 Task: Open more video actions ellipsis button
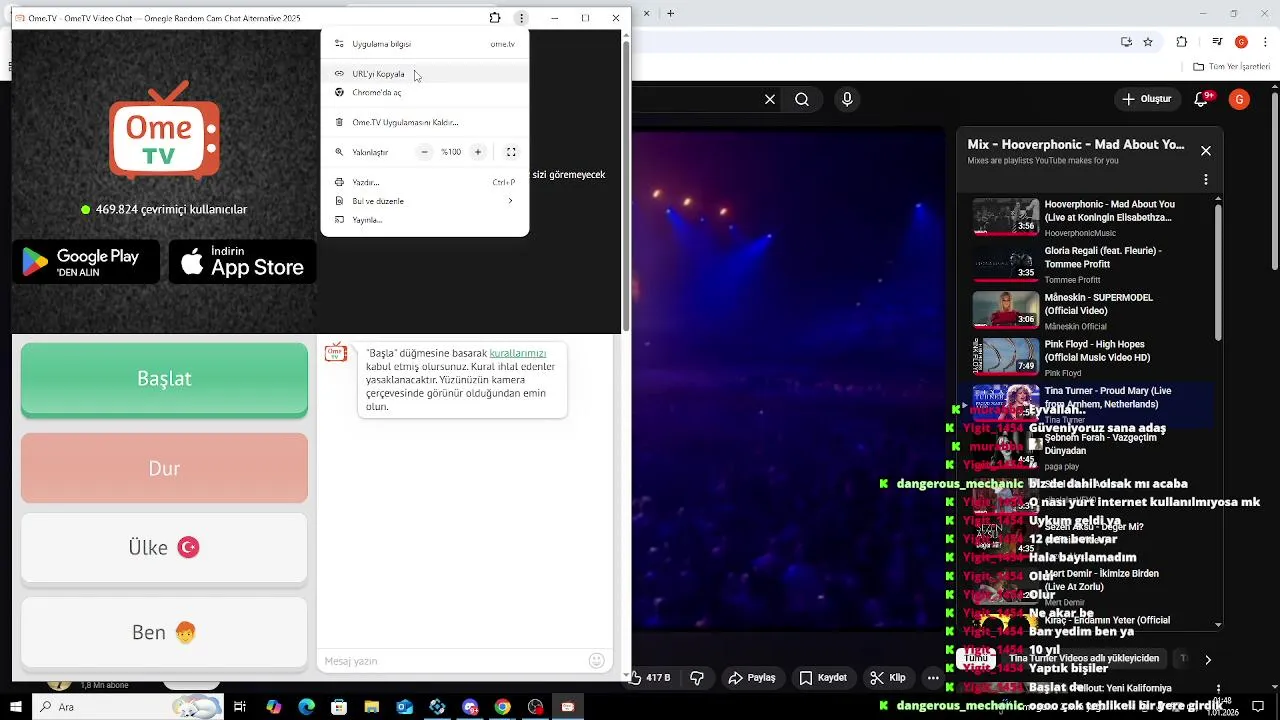pyautogui.click(x=933, y=677)
